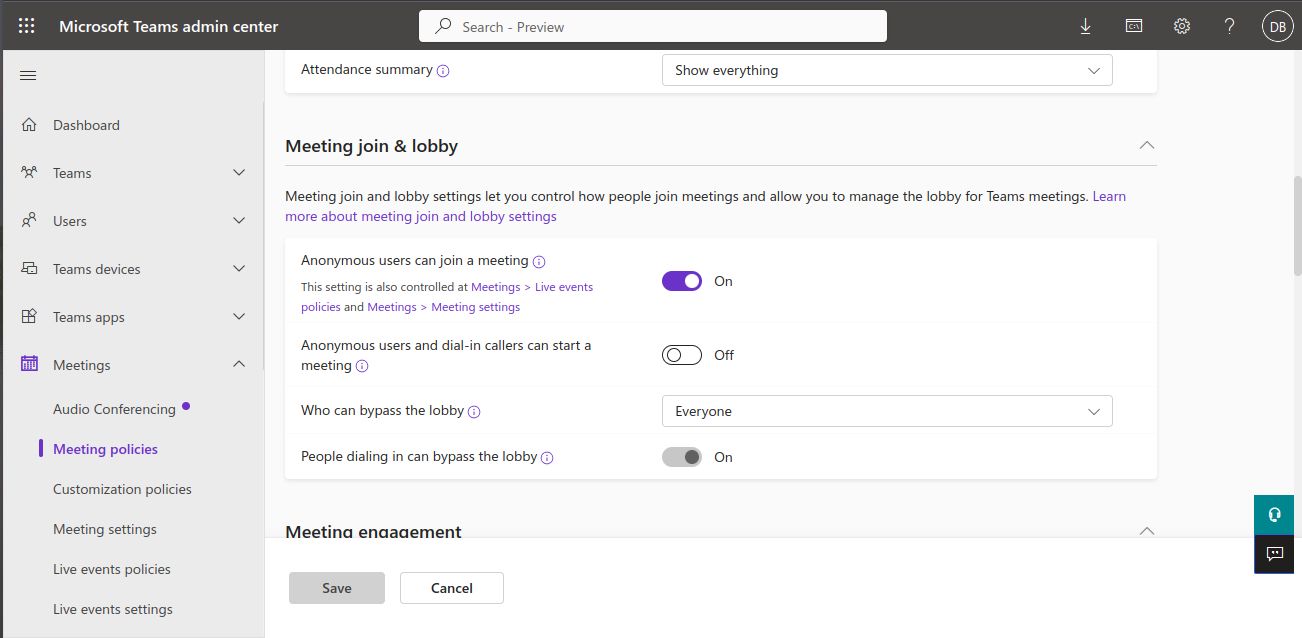Screen dimensions: 1302x638
Task: Collapse sidebar with hamburger menu icon
Action: pos(28,76)
